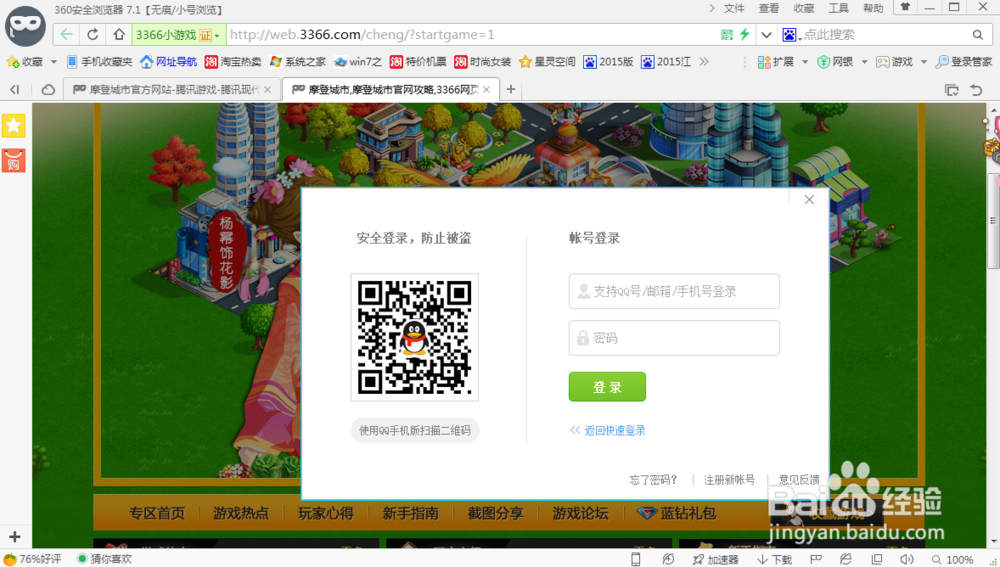Open 系统之家 bookmark
The width and height of the screenshot is (1000, 567).
298,61
